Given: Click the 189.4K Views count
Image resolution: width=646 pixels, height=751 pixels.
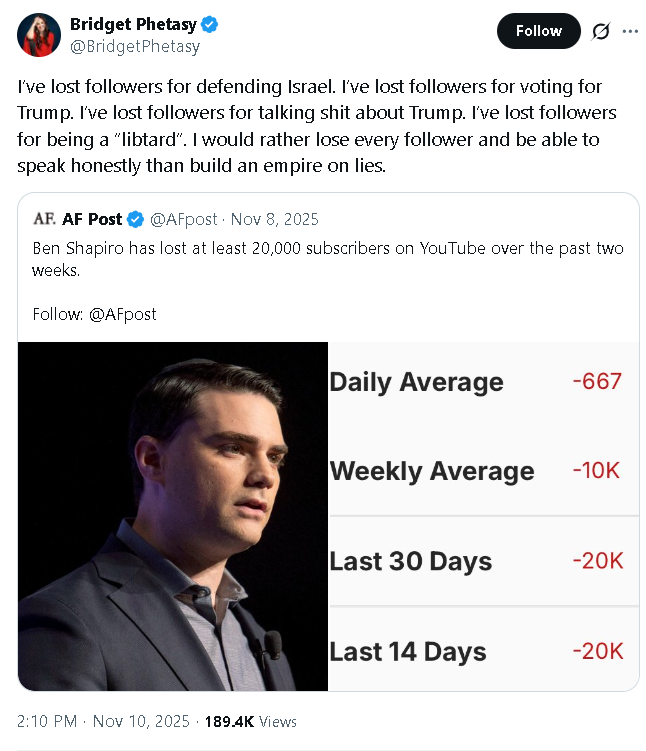Looking at the screenshot, I should 250,721.
